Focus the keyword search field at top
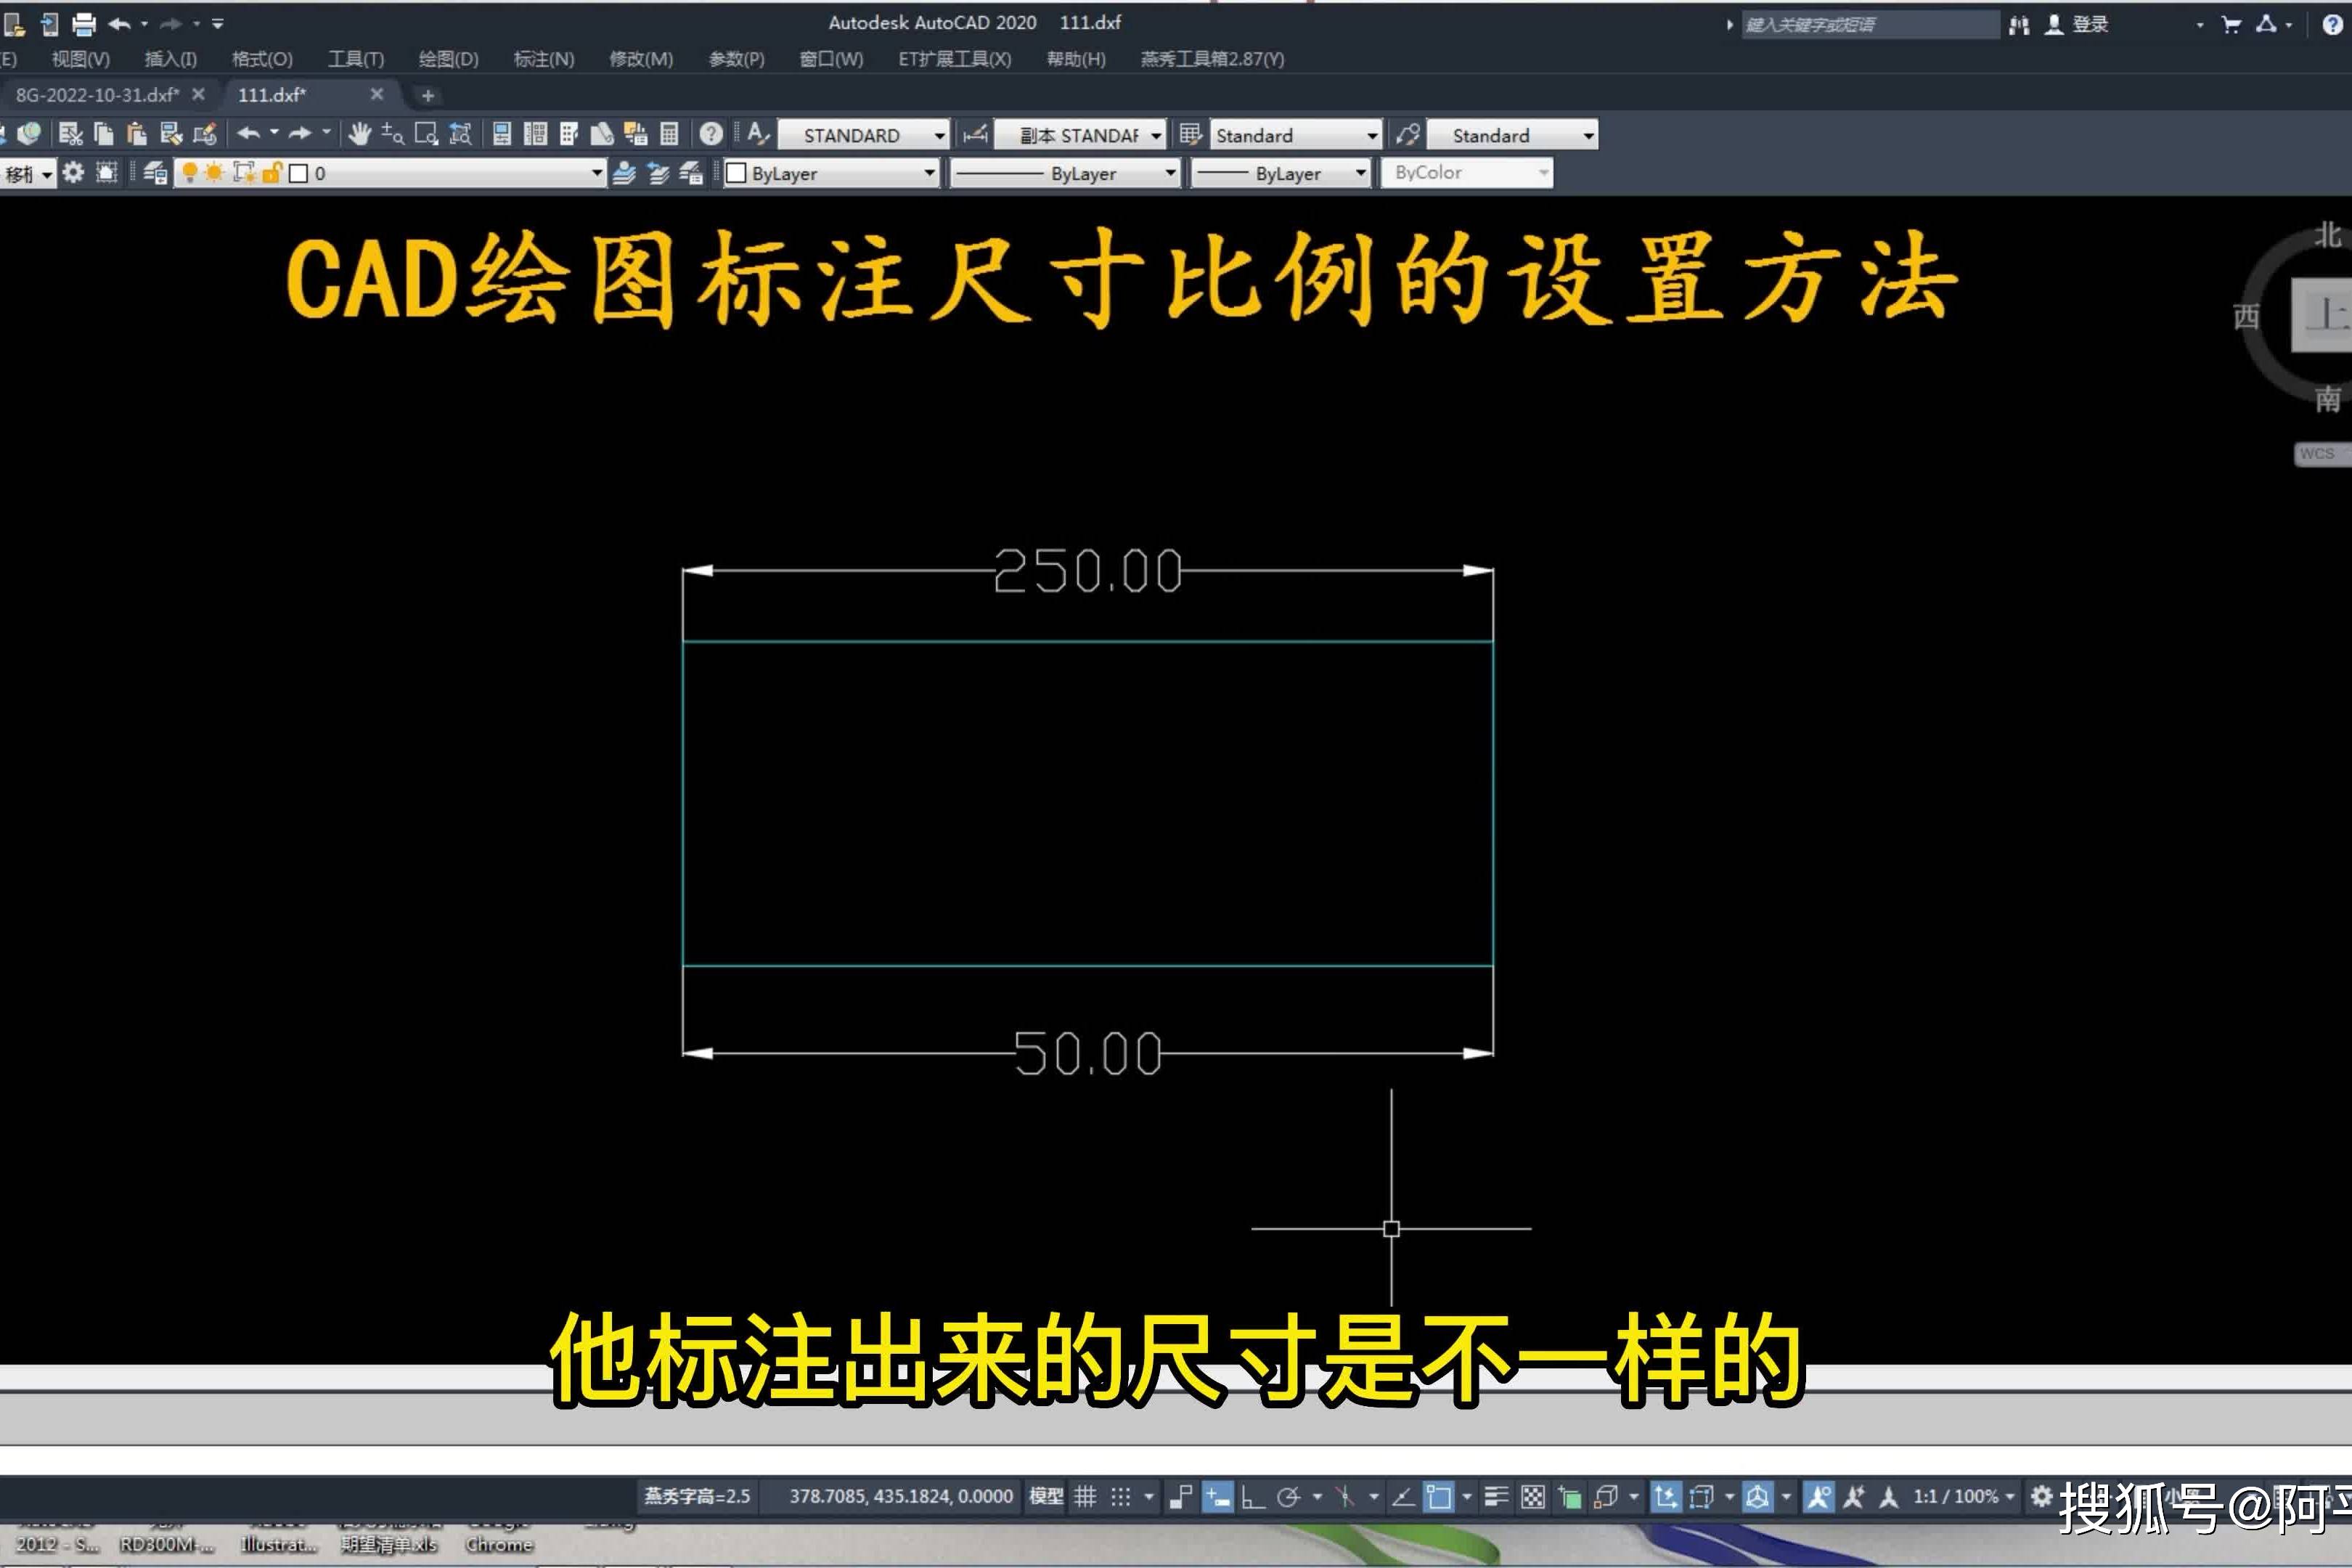 [x=1869, y=24]
